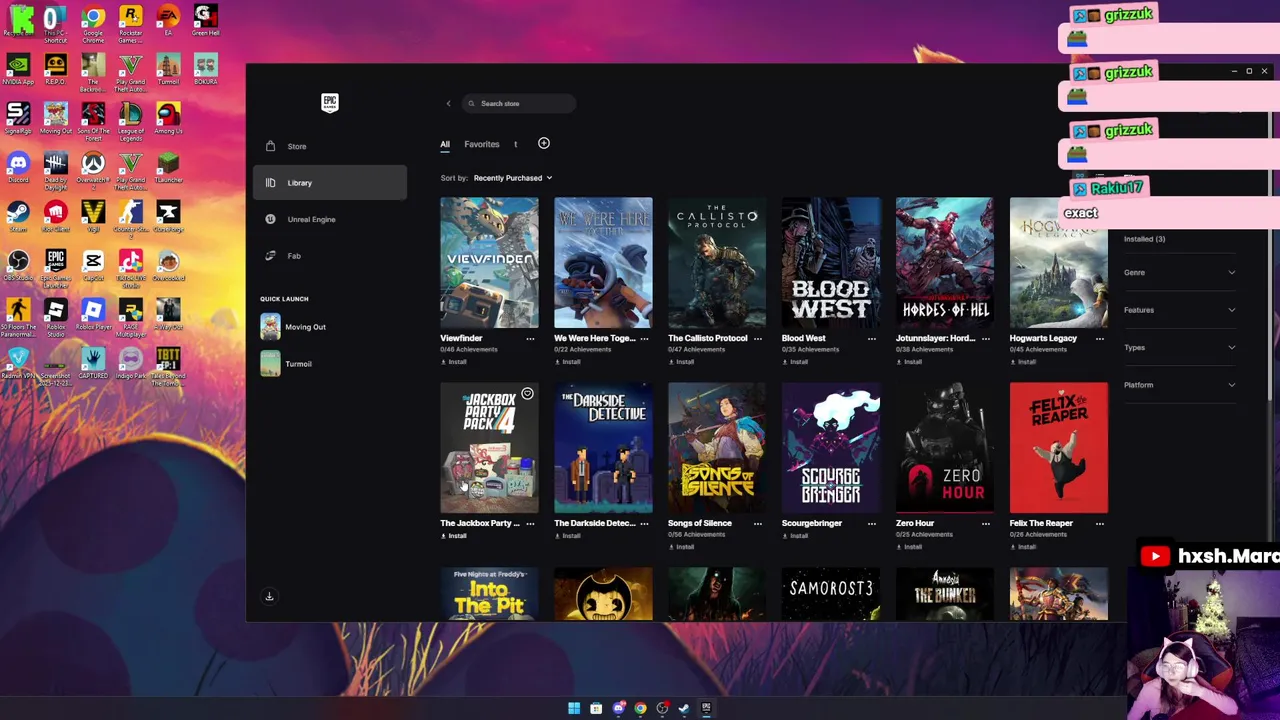Open more options for The Callisto Protocol
The height and width of the screenshot is (720, 1280).
tap(758, 339)
